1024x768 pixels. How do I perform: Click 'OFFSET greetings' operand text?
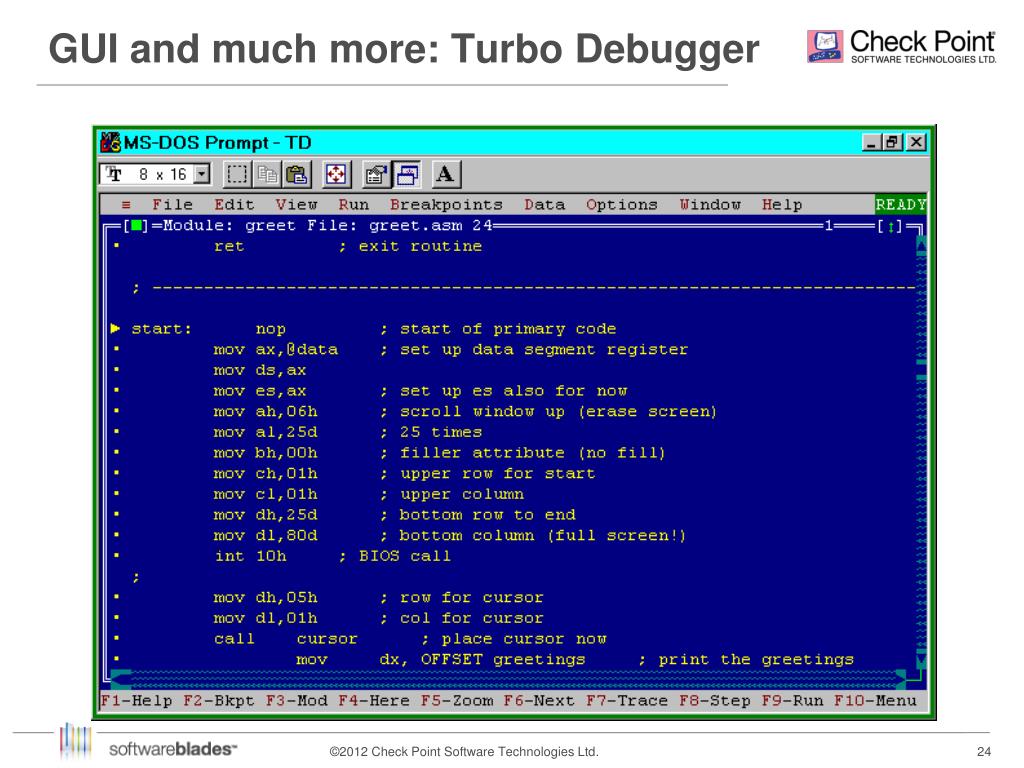503,660
